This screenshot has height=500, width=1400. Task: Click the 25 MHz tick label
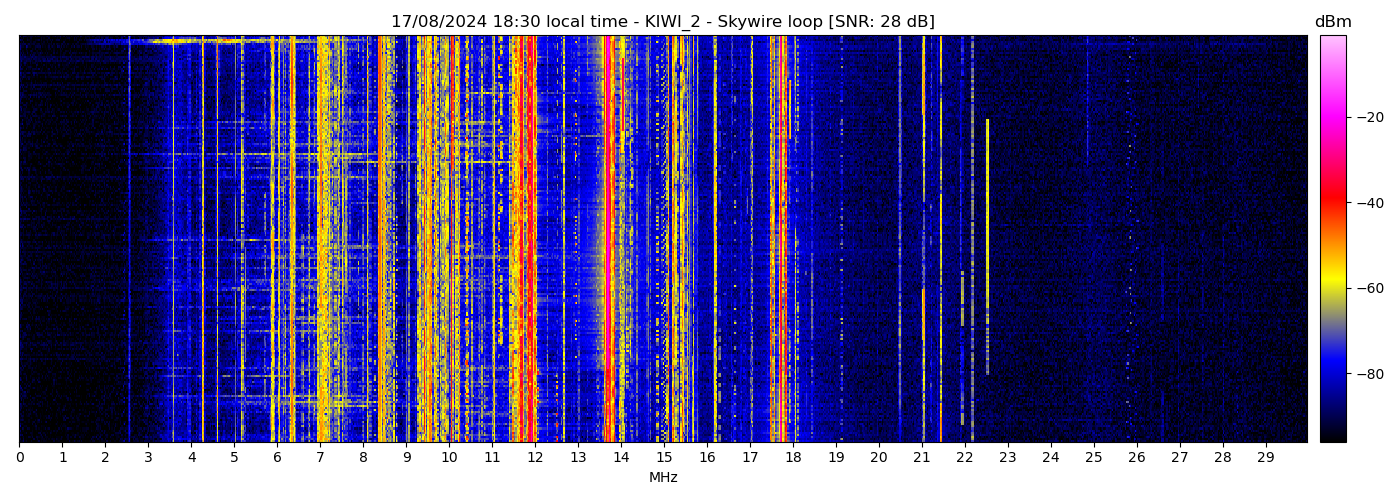click(x=1093, y=458)
